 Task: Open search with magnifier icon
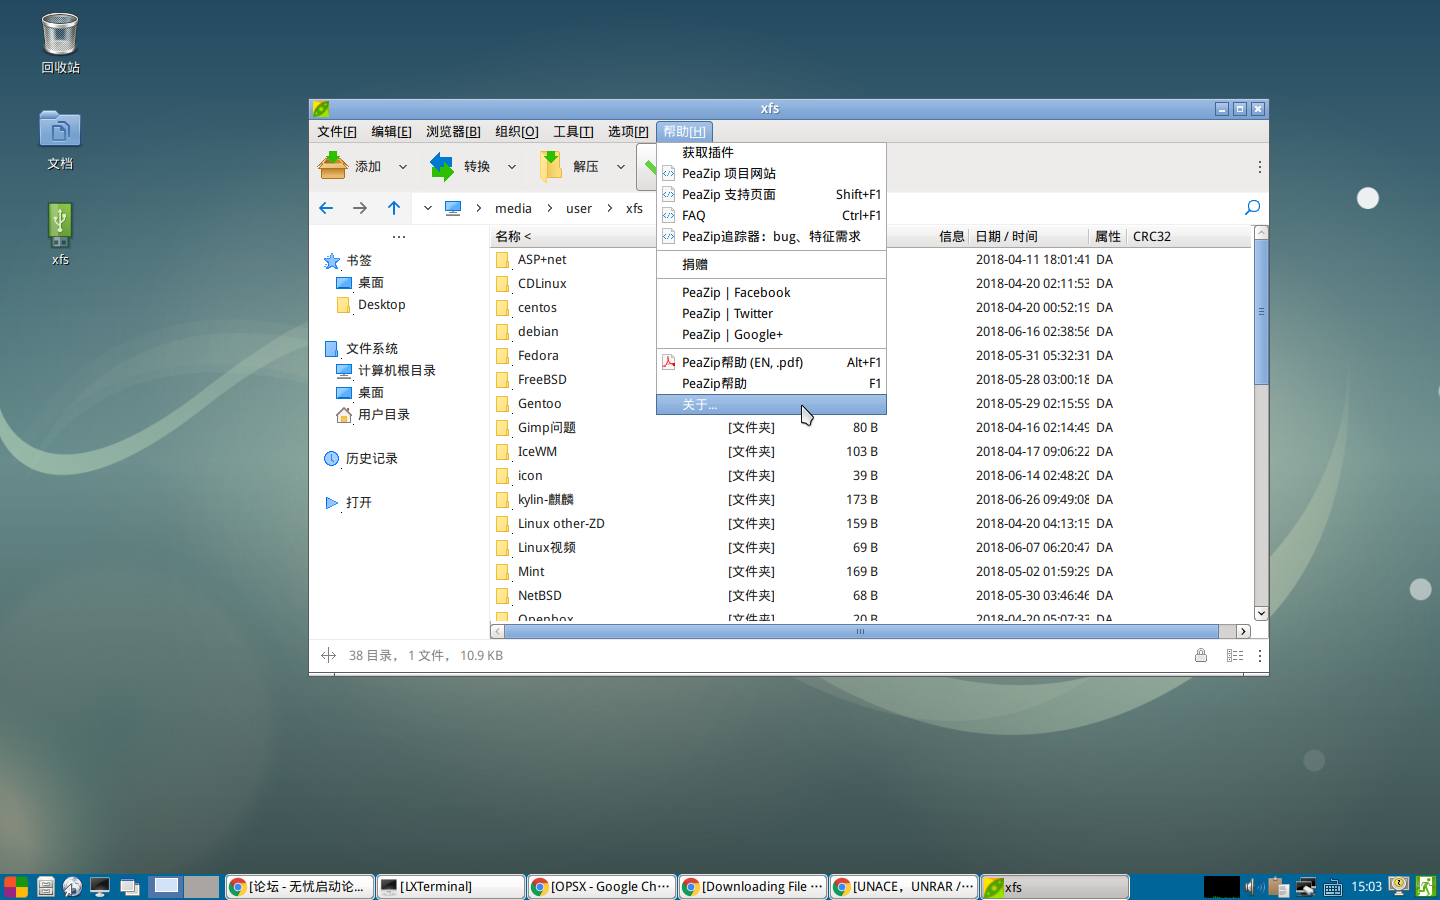[1252, 207]
